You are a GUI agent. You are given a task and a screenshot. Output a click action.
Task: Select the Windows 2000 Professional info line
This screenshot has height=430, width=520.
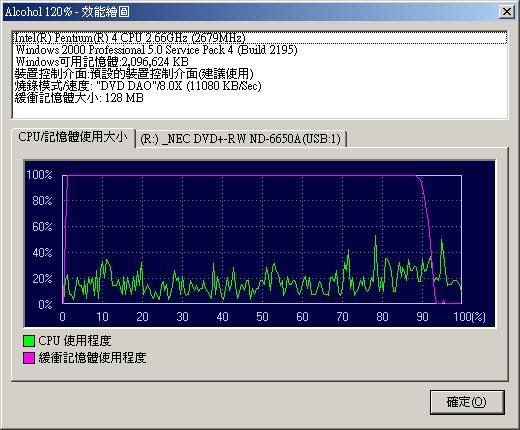pos(156,50)
